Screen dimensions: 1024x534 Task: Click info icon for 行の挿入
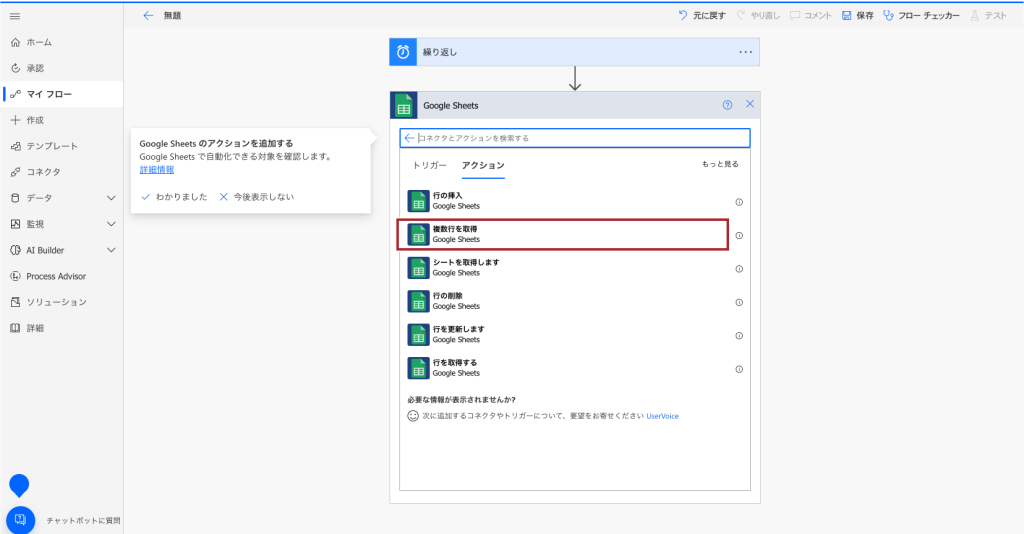pyautogui.click(x=739, y=202)
